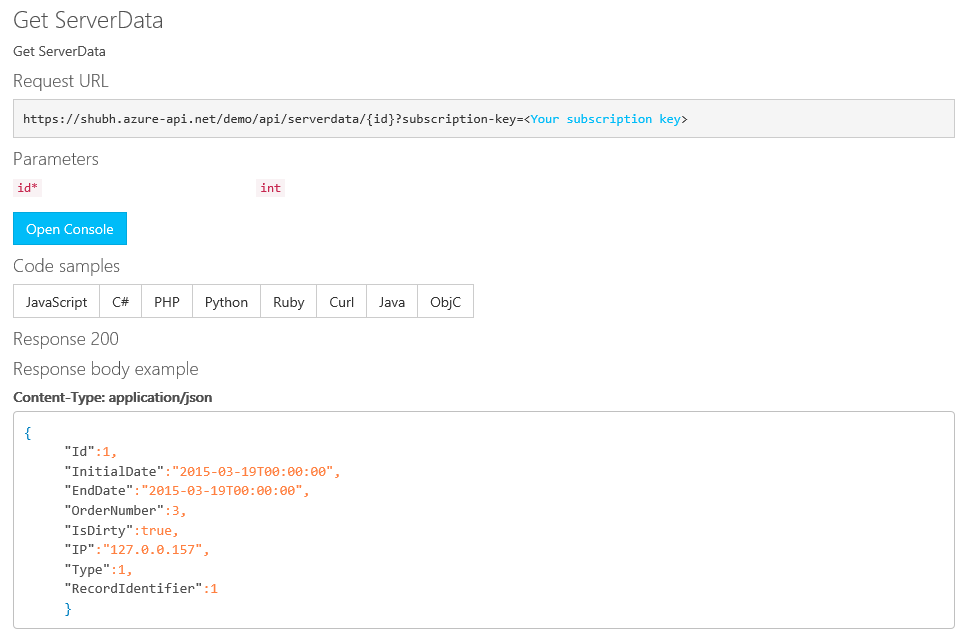Click the "IsDirty" line in JSON example
972x641 pixels.
click(121, 530)
